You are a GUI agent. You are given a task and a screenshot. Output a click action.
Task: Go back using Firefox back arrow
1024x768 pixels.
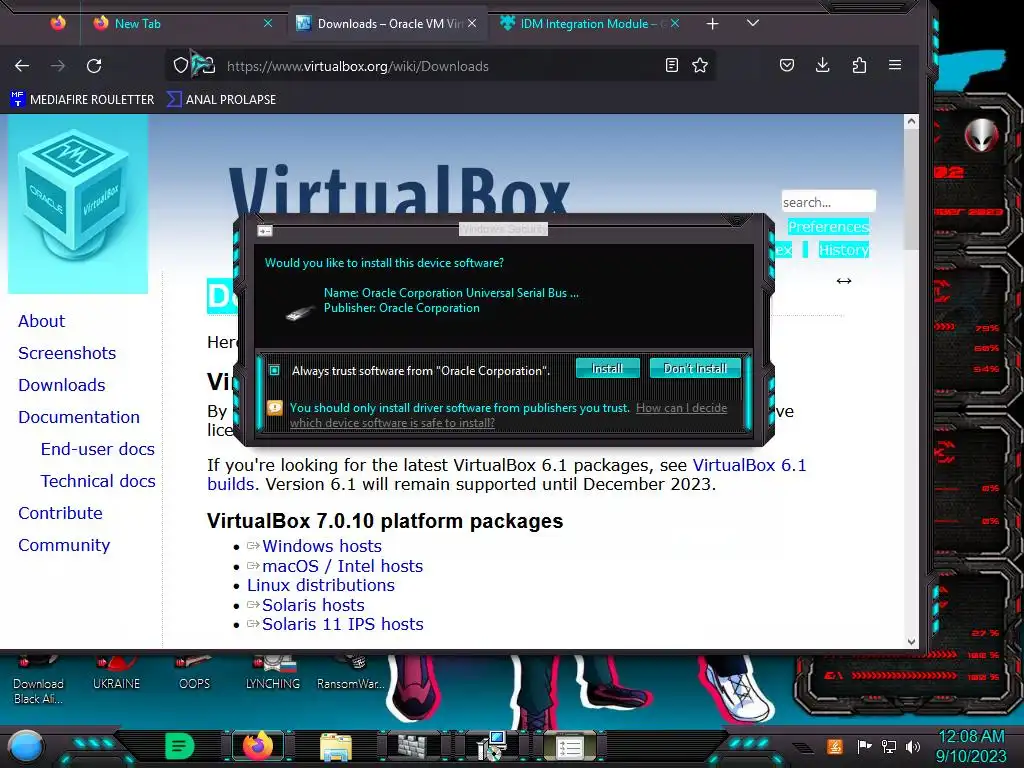[x=22, y=65]
